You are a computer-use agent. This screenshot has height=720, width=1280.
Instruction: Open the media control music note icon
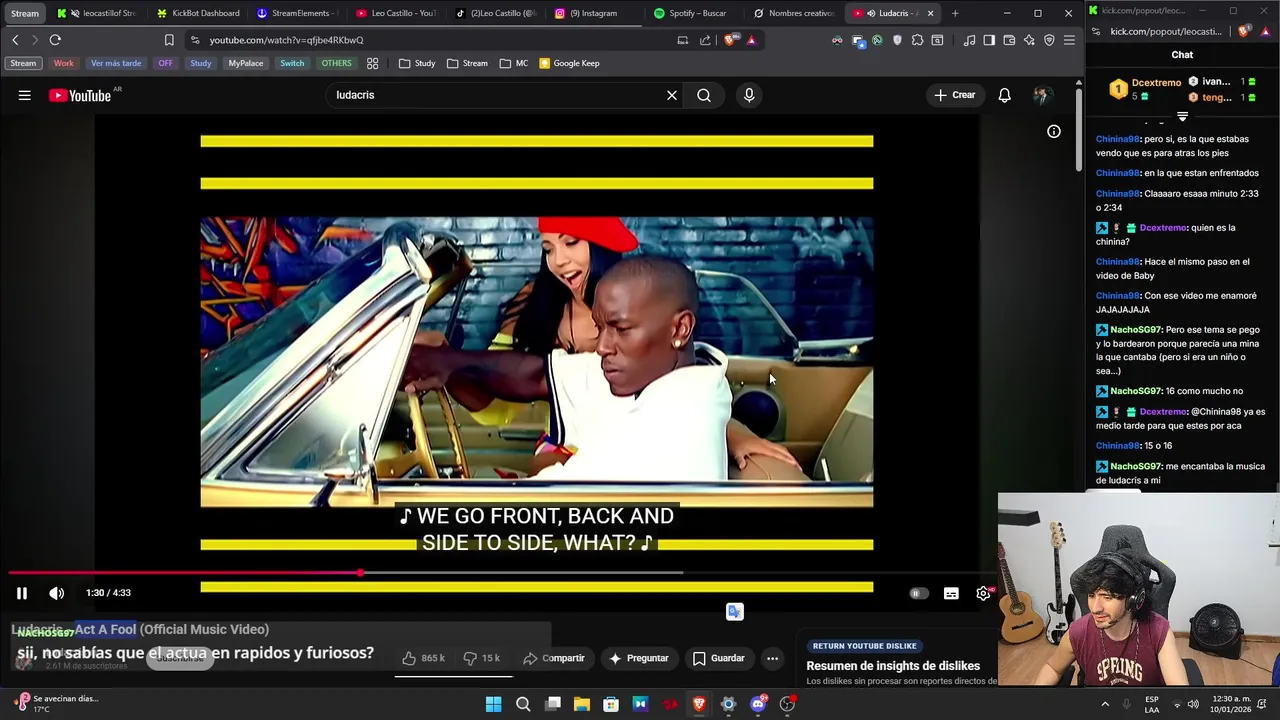(x=969, y=40)
